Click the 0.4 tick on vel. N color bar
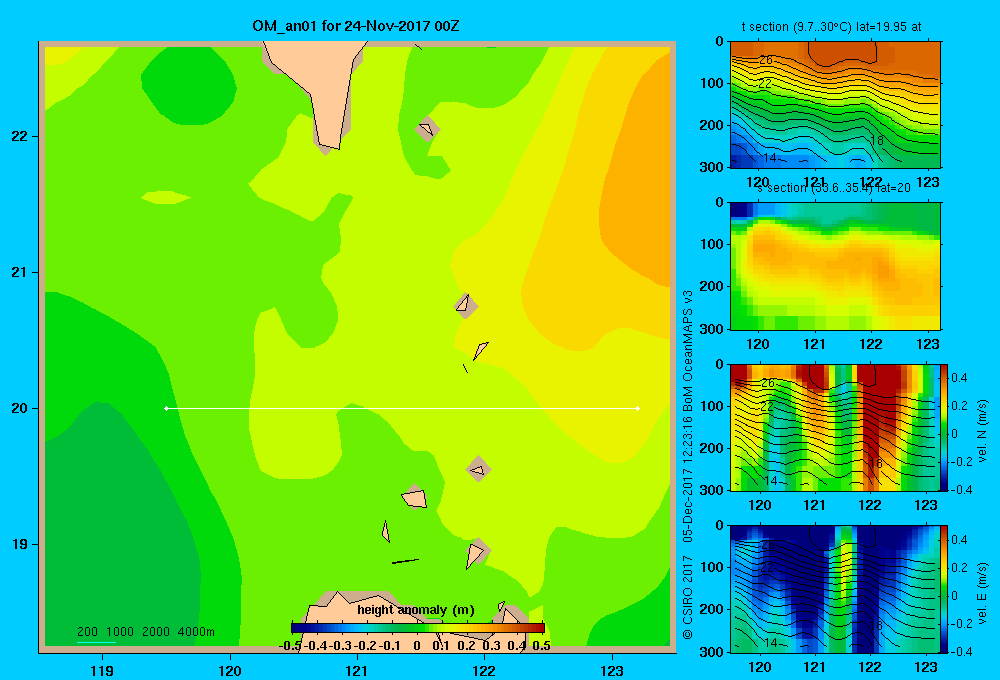The image size is (1000, 680). pos(960,378)
